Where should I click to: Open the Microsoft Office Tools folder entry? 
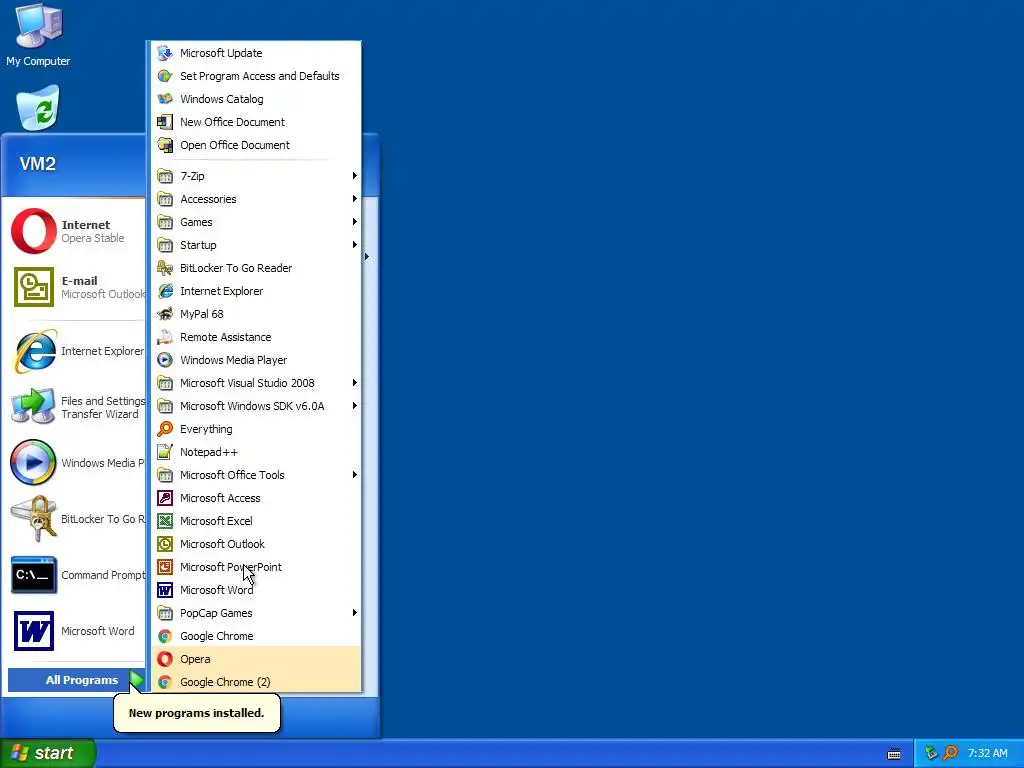[257, 475]
